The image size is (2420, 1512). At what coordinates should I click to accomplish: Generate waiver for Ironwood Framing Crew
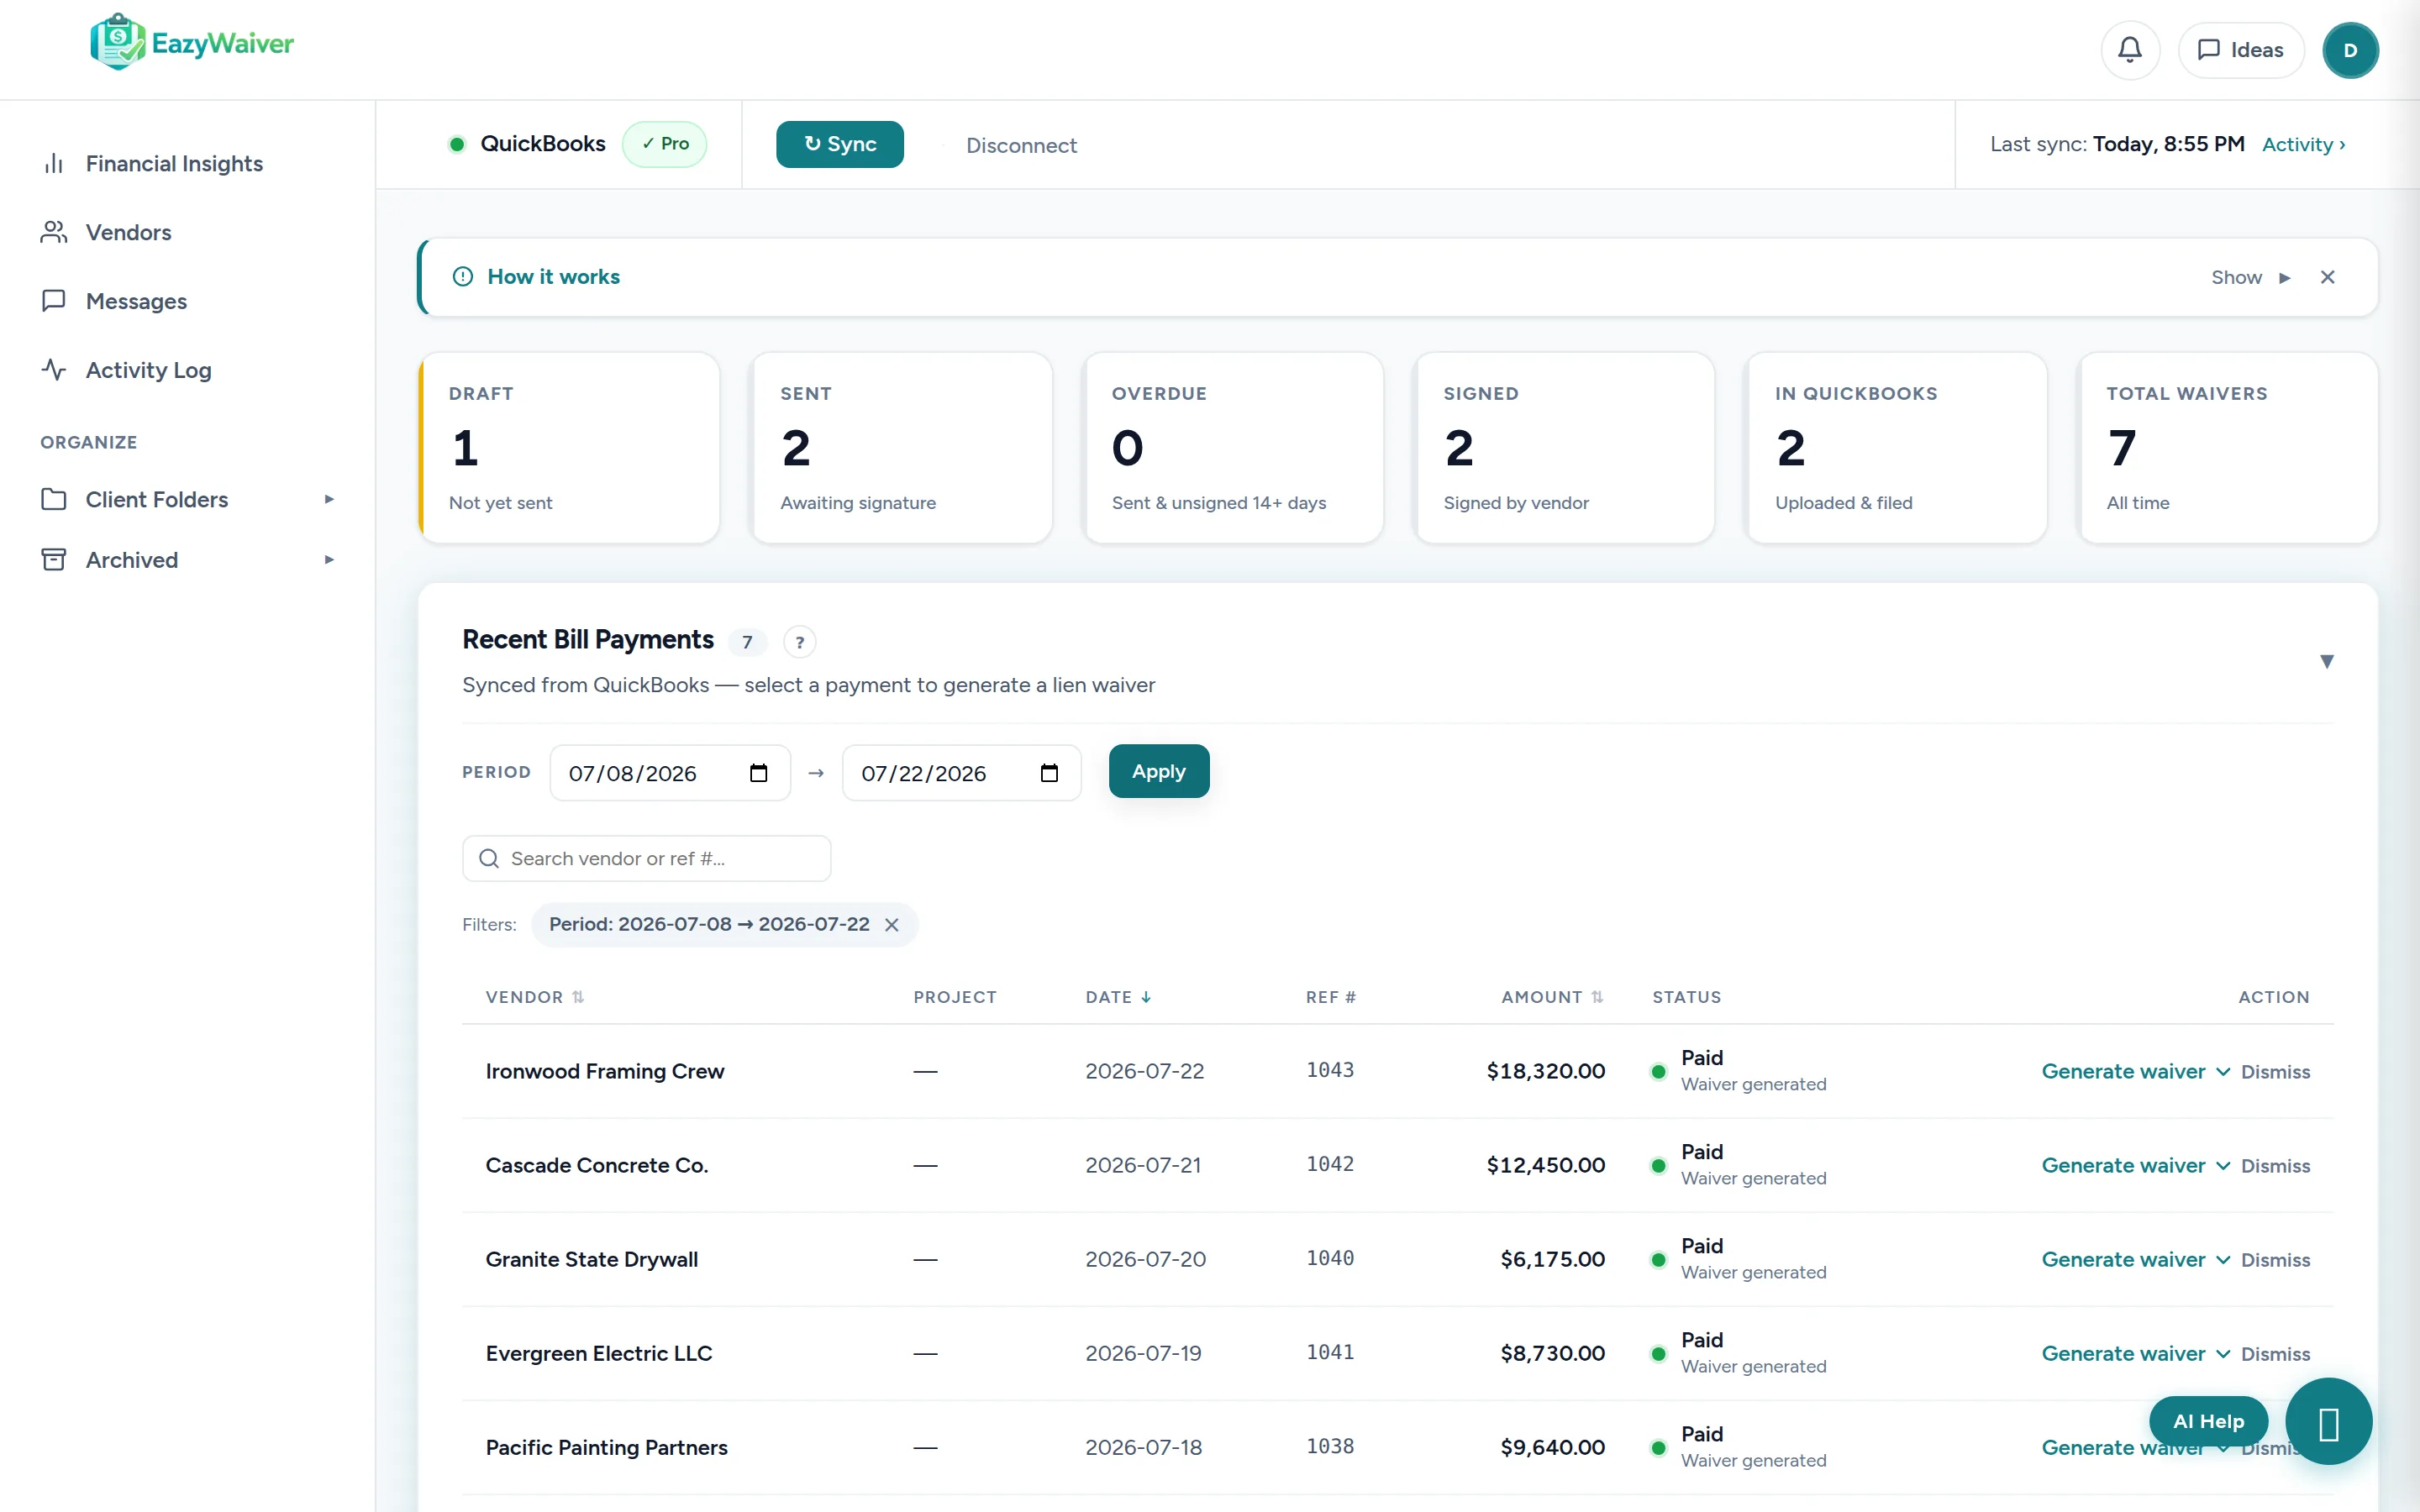pyautogui.click(x=2123, y=1071)
